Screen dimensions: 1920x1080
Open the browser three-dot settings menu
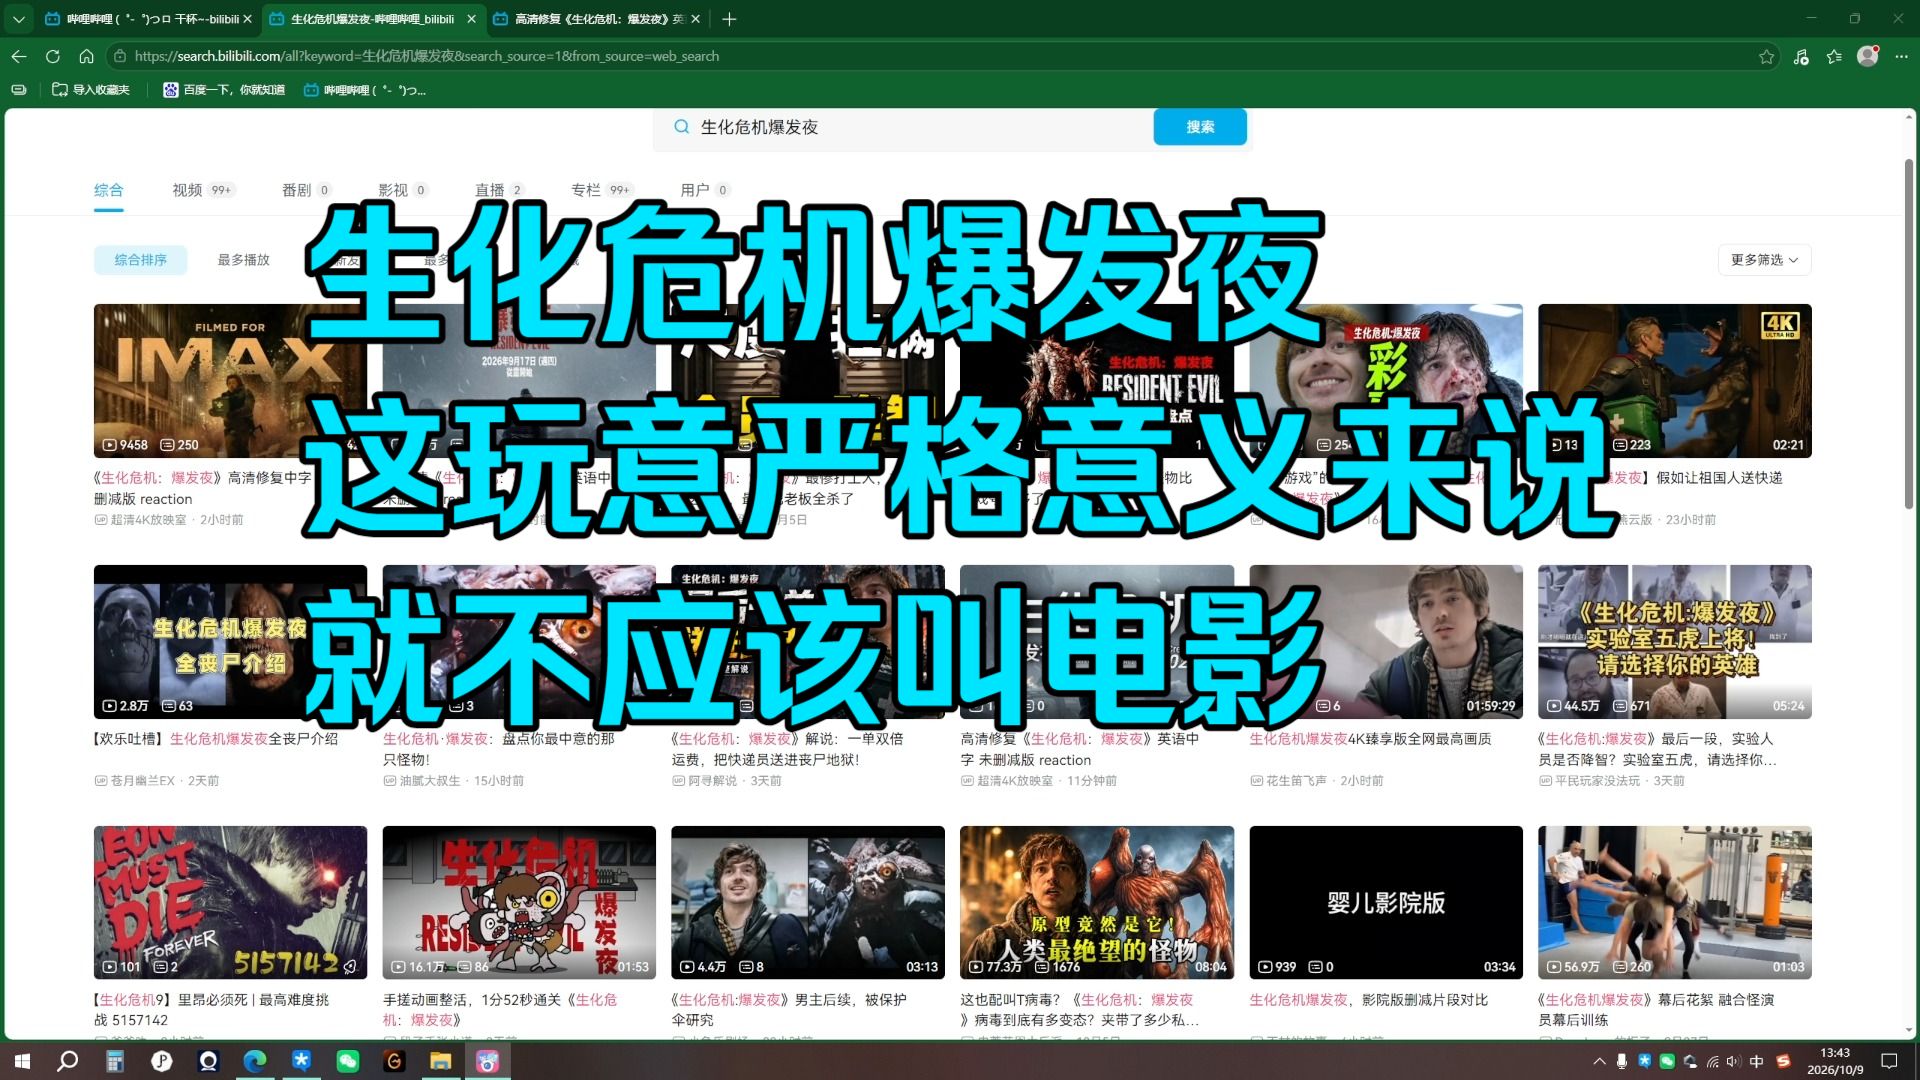click(1901, 56)
